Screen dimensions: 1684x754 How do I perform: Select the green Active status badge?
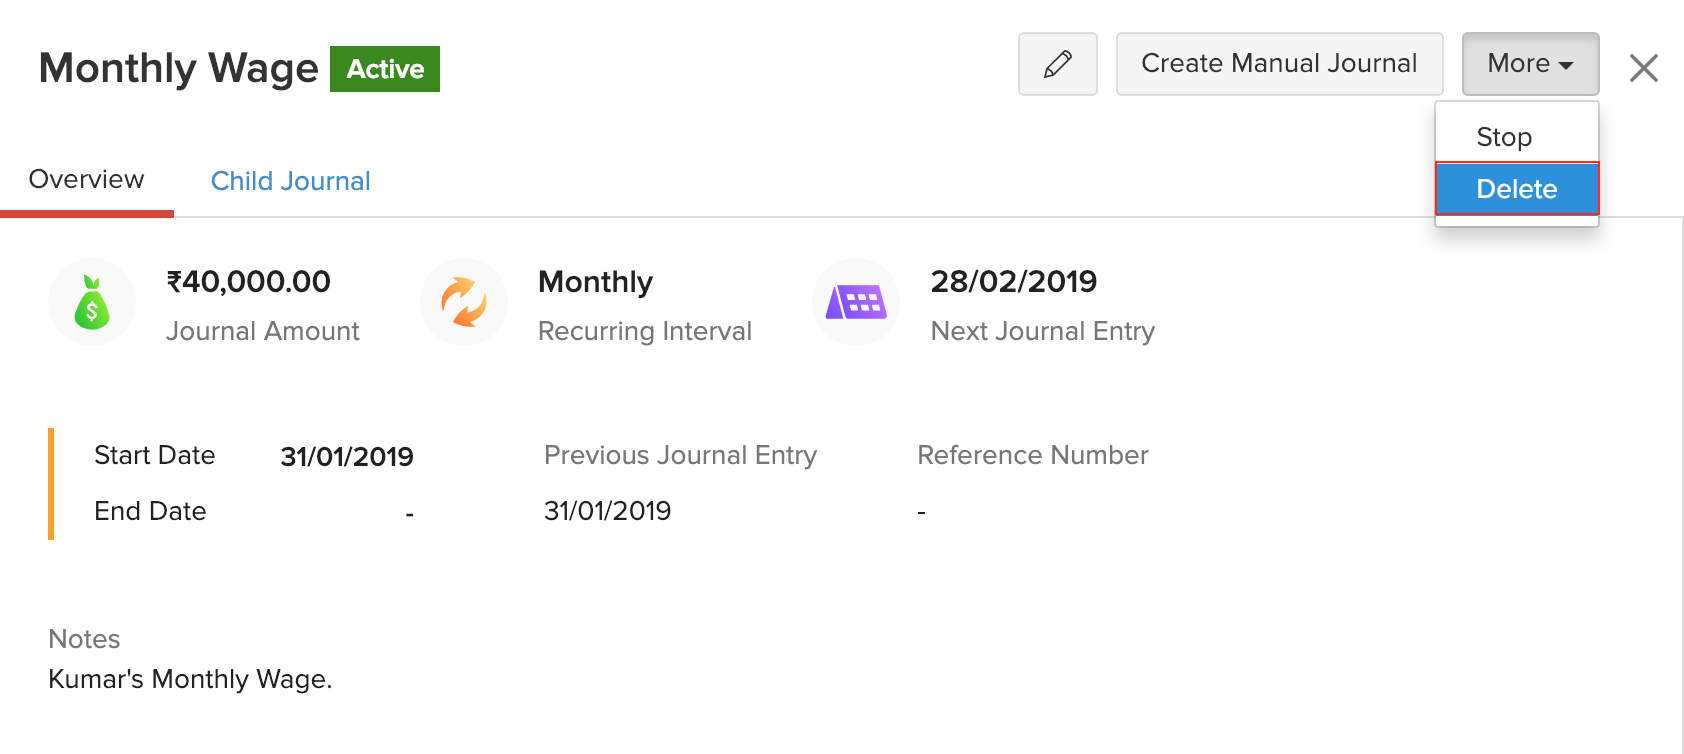(x=385, y=69)
